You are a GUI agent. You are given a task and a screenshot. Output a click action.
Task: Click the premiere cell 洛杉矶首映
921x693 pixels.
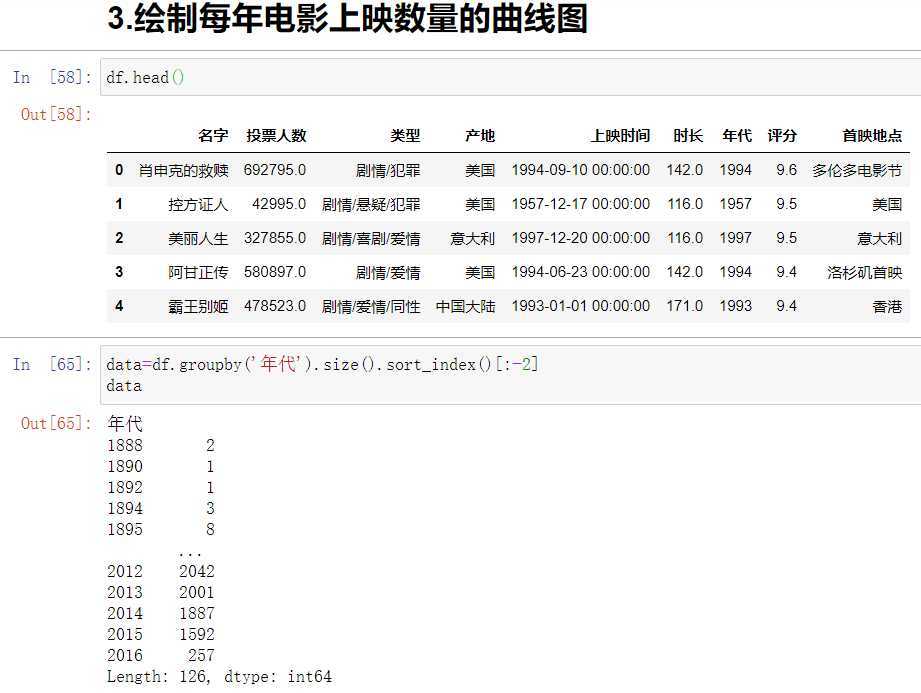[865, 273]
